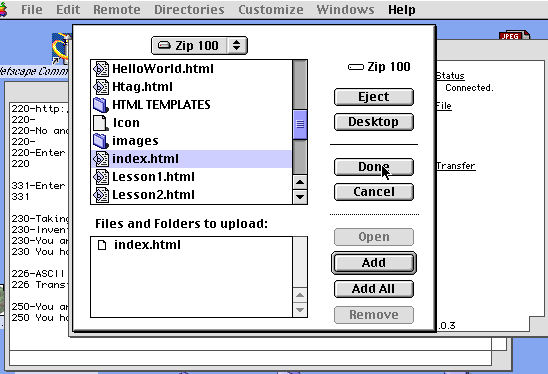The width and height of the screenshot is (548, 374).
Task: Open the Edit menu
Action: coord(68,9)
